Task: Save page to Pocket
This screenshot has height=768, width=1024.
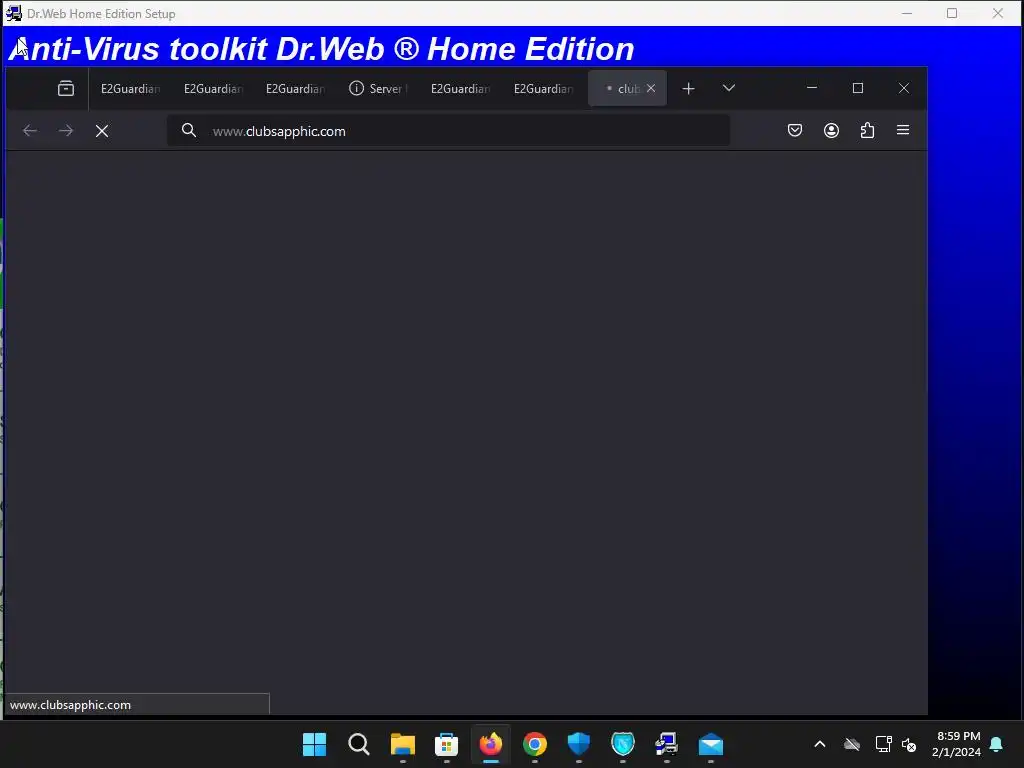Action: coord(795,131)
